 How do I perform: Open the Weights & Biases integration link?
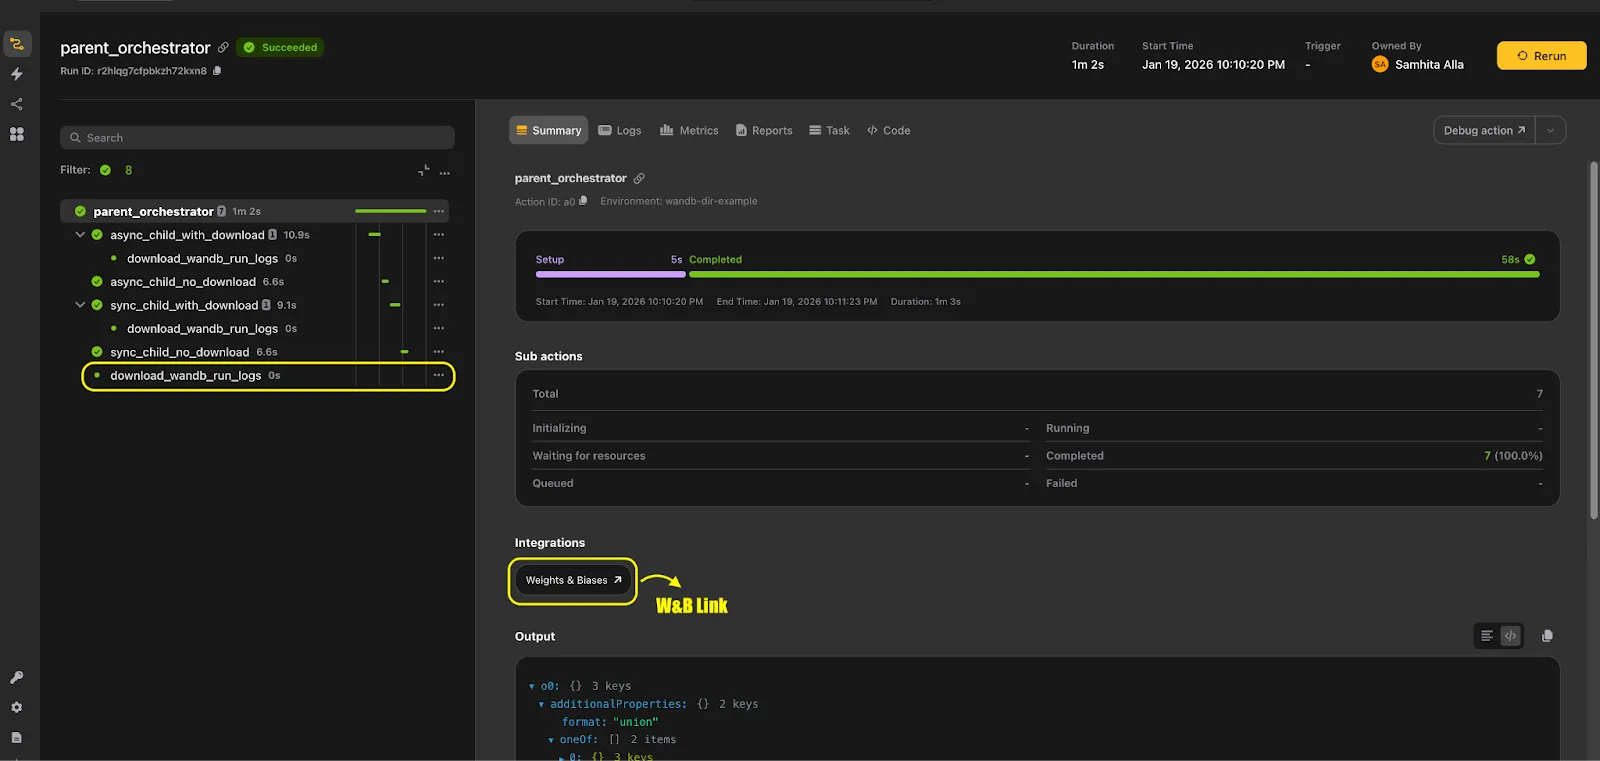coord(573,580)
